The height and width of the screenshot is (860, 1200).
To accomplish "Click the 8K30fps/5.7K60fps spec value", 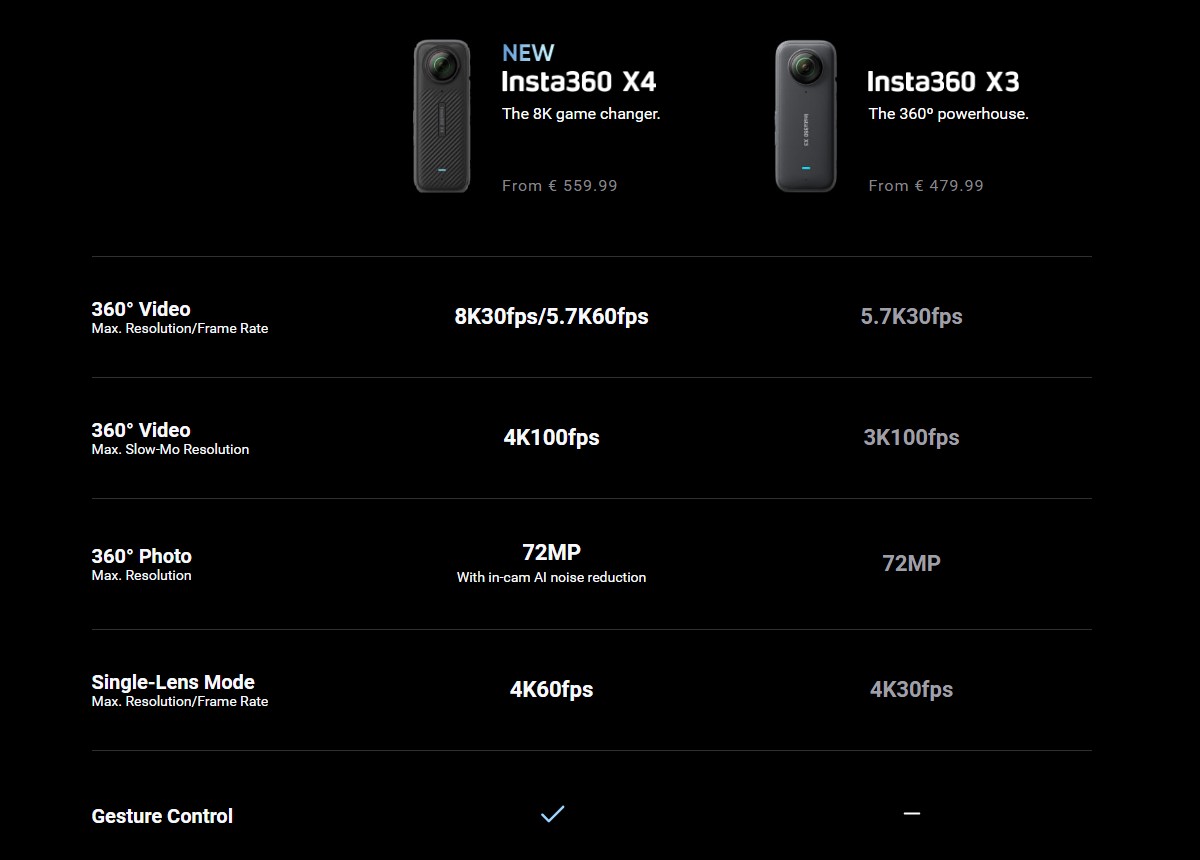I will pos(551,317).
